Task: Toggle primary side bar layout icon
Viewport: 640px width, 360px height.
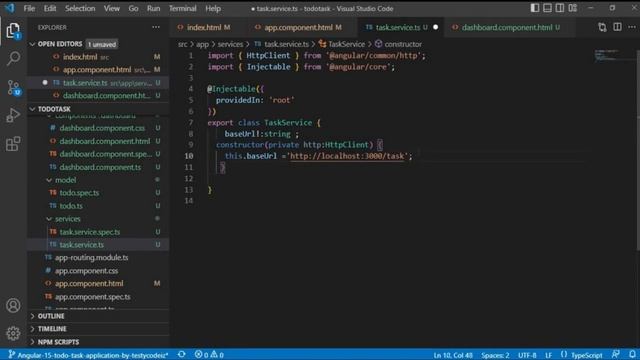Action: [535, 8]
